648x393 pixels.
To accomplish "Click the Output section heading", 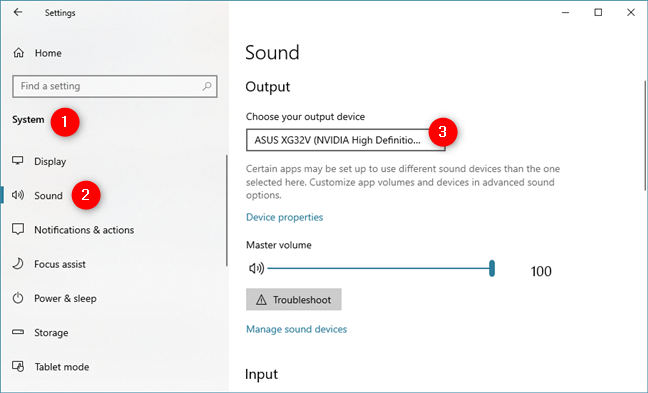I will click(268, 87).
